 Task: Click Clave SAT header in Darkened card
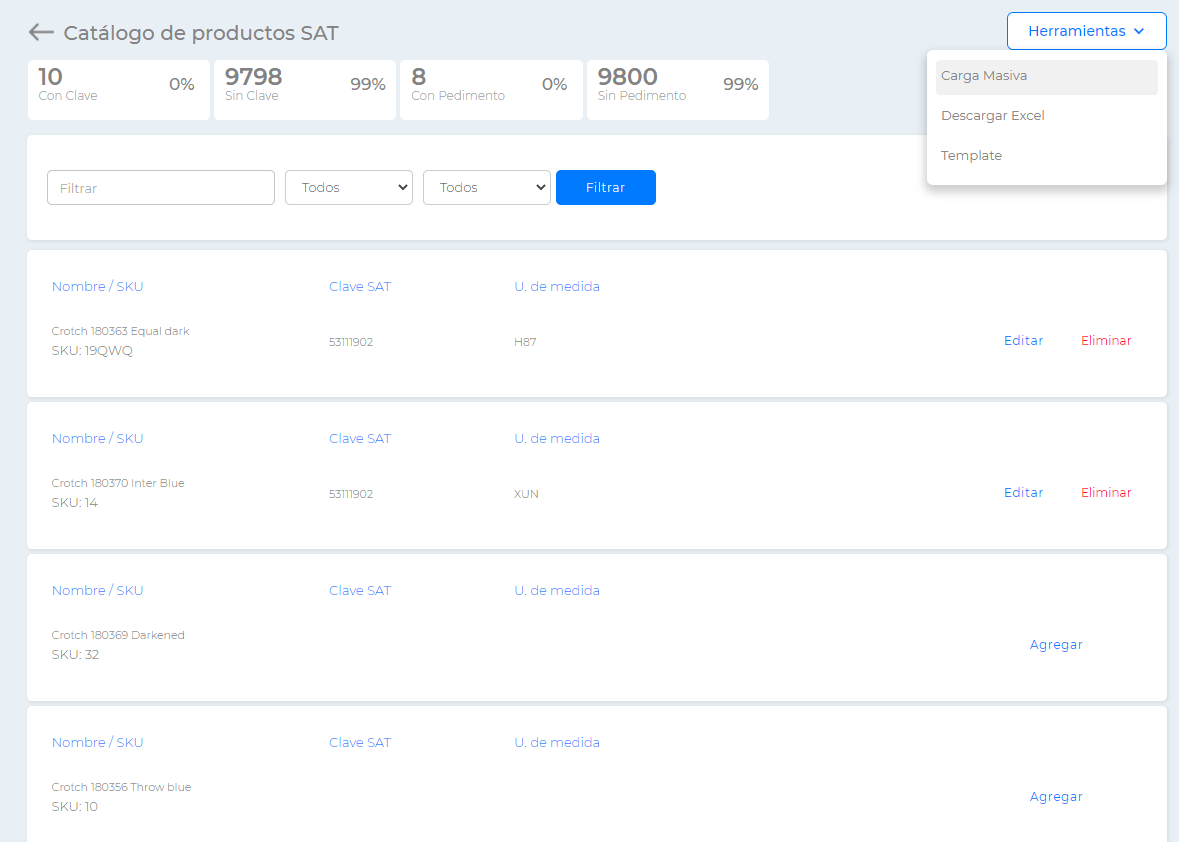pyautogui.click(x=360, y=591)
